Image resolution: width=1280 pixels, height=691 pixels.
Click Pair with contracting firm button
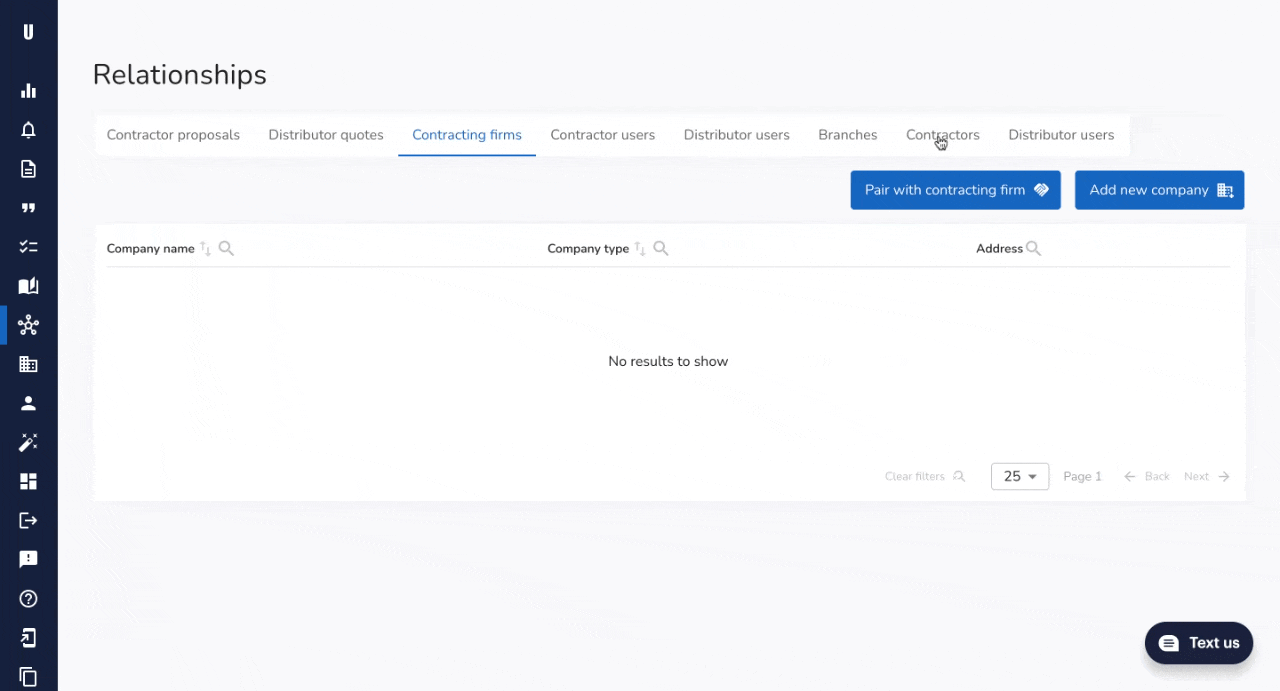coord(955,190)
